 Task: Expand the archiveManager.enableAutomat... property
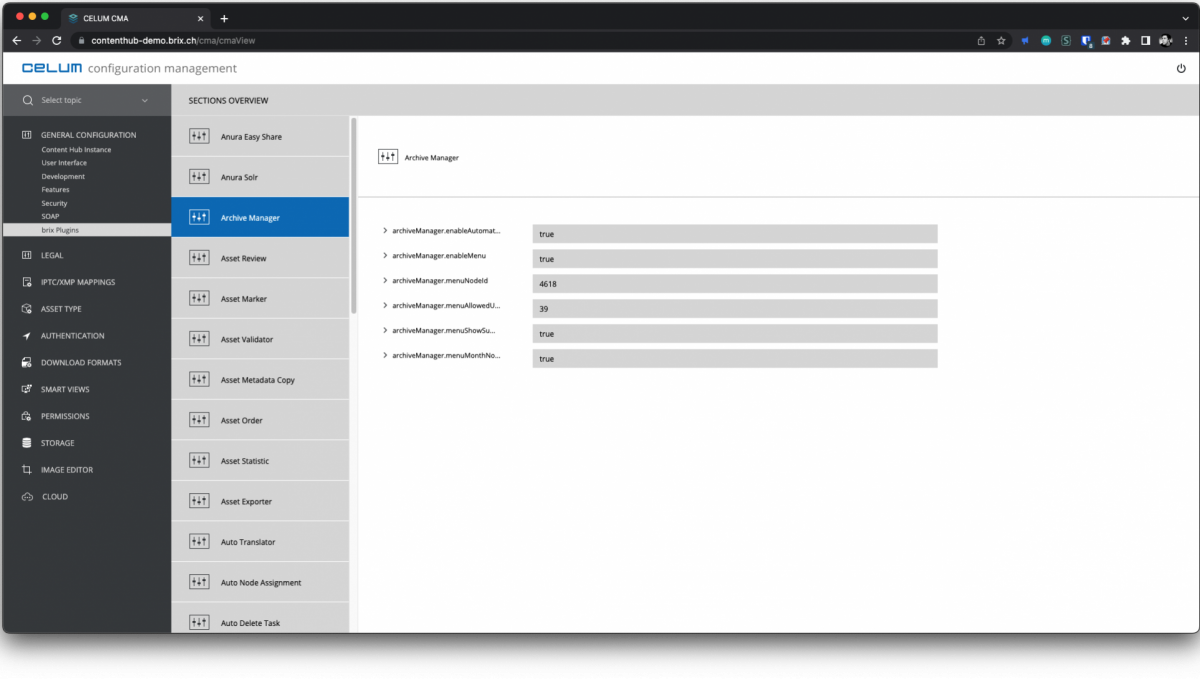385,231
